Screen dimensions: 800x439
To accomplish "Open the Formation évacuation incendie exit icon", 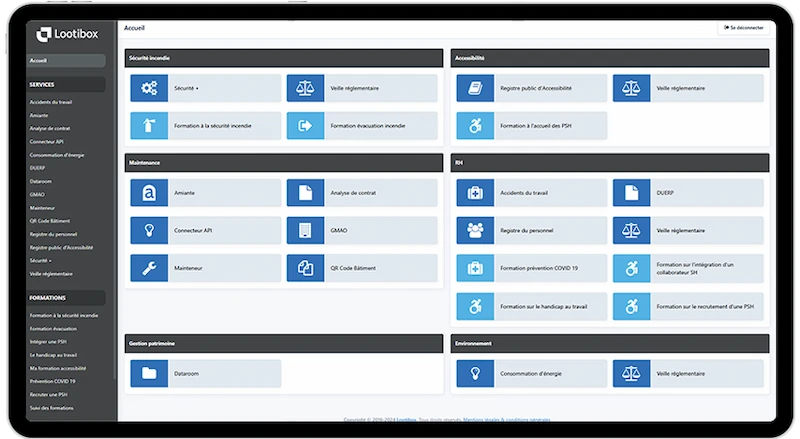I will click(305, 125).
